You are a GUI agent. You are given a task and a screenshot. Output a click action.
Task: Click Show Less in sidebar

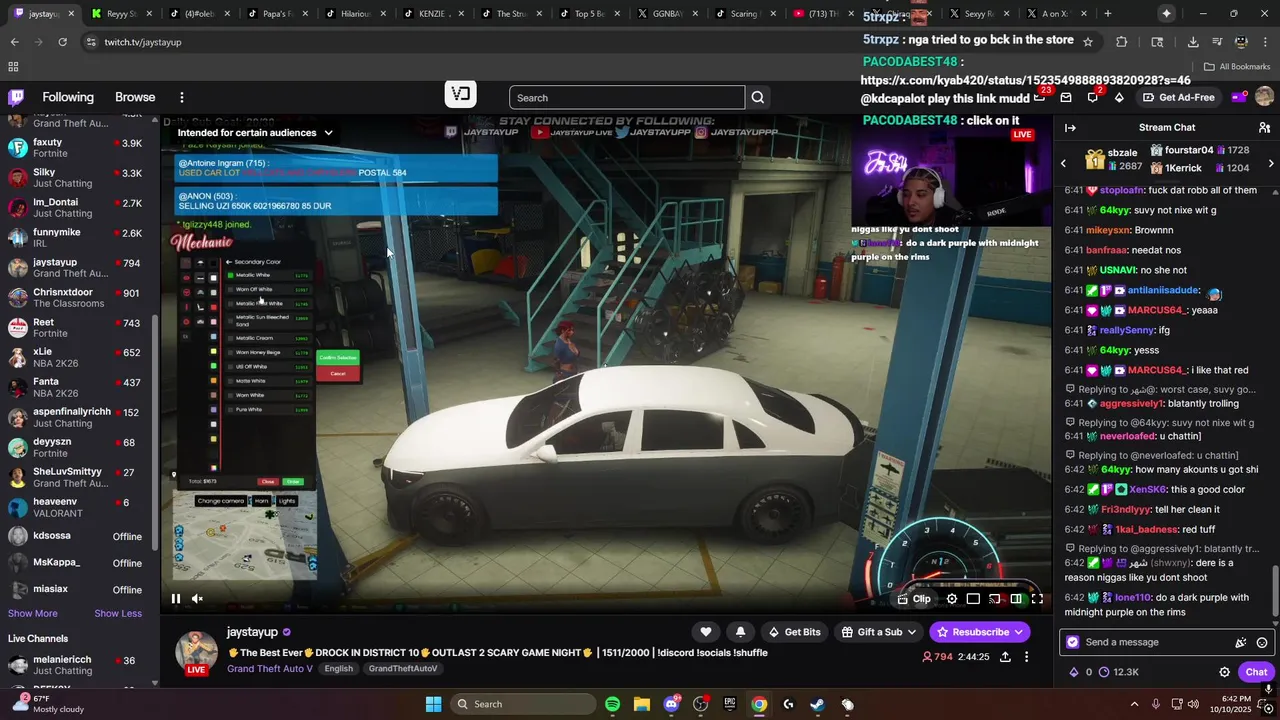pyautogui.click(x=118, y=613)
